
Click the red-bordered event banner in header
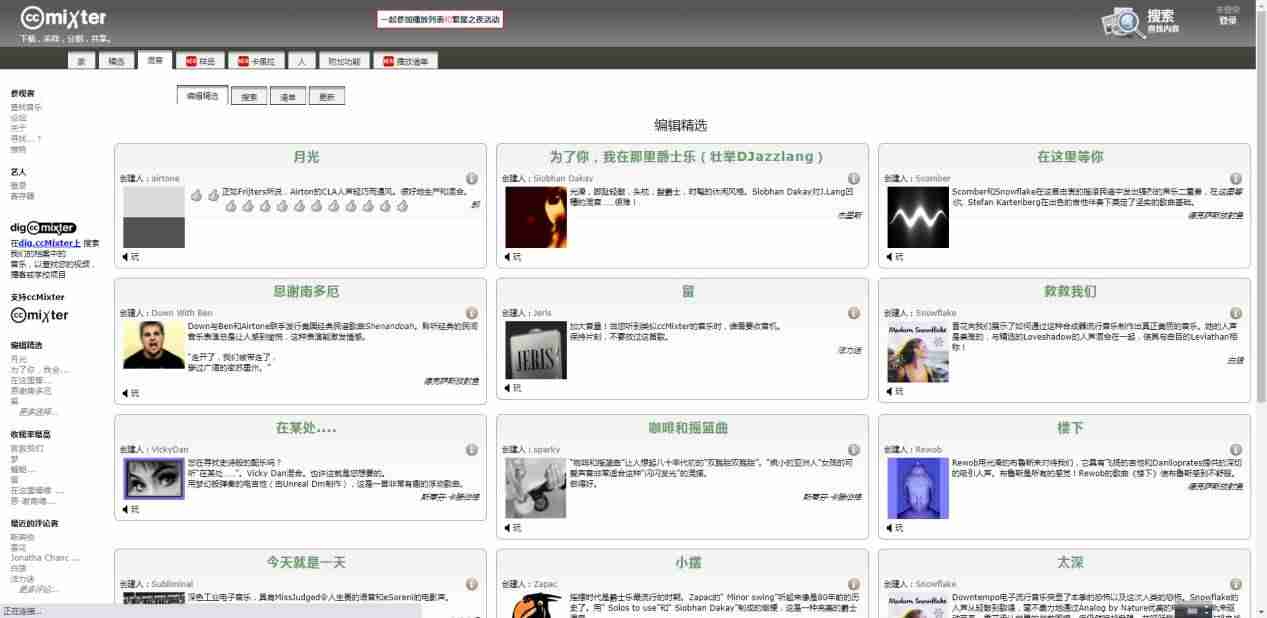tap(439, 19)
